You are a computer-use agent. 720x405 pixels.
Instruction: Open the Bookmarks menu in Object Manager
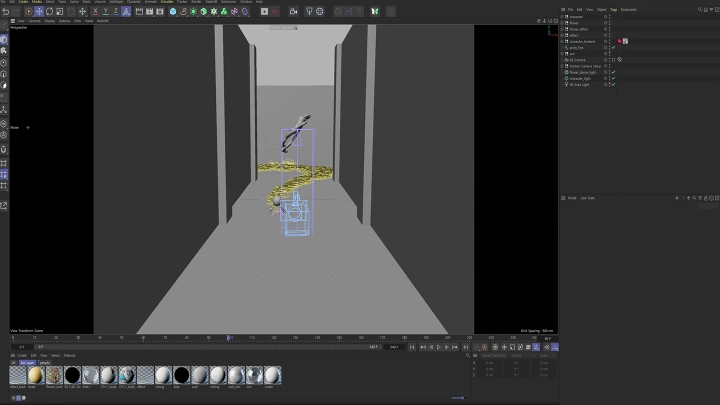click(x=629, y=9)
